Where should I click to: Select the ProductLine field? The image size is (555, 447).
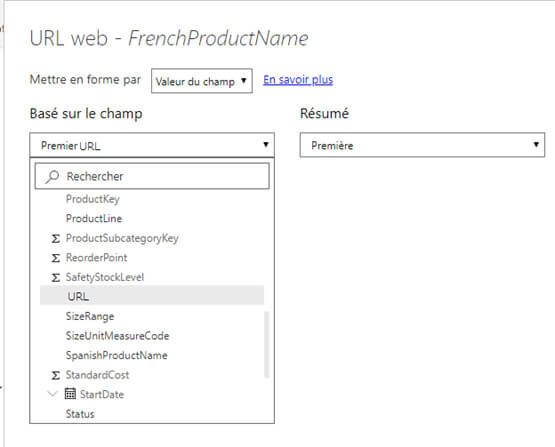(94, 218)
